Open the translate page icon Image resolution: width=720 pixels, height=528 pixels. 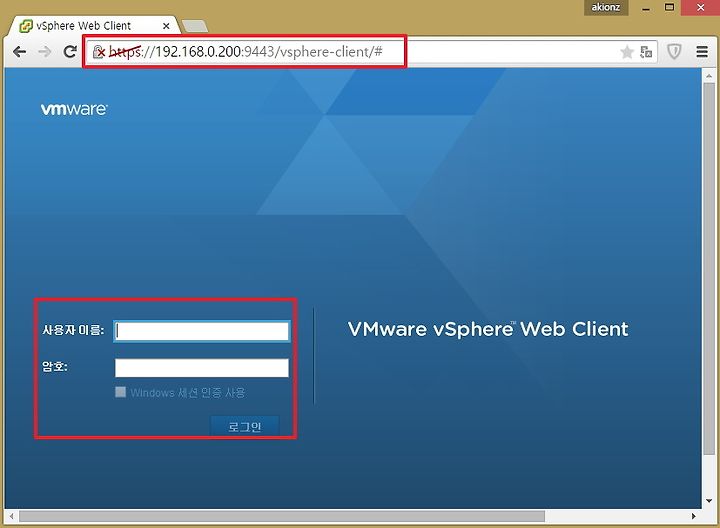click(x=647, y=52)
